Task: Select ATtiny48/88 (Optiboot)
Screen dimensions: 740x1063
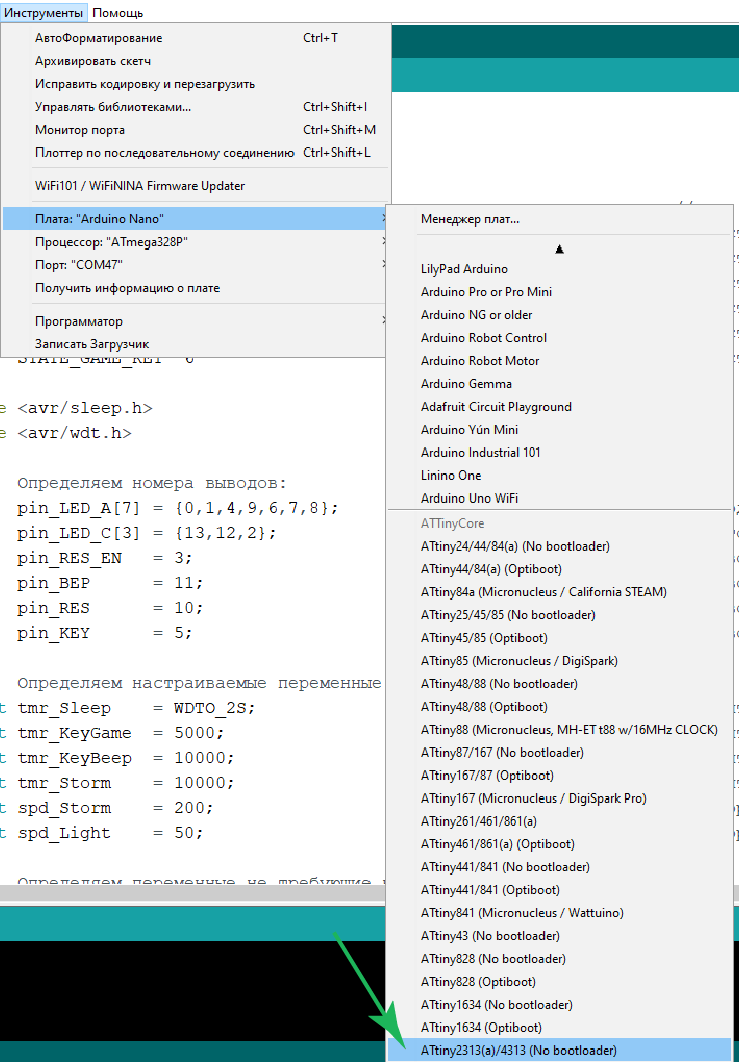Action: (x=560, y=707)
